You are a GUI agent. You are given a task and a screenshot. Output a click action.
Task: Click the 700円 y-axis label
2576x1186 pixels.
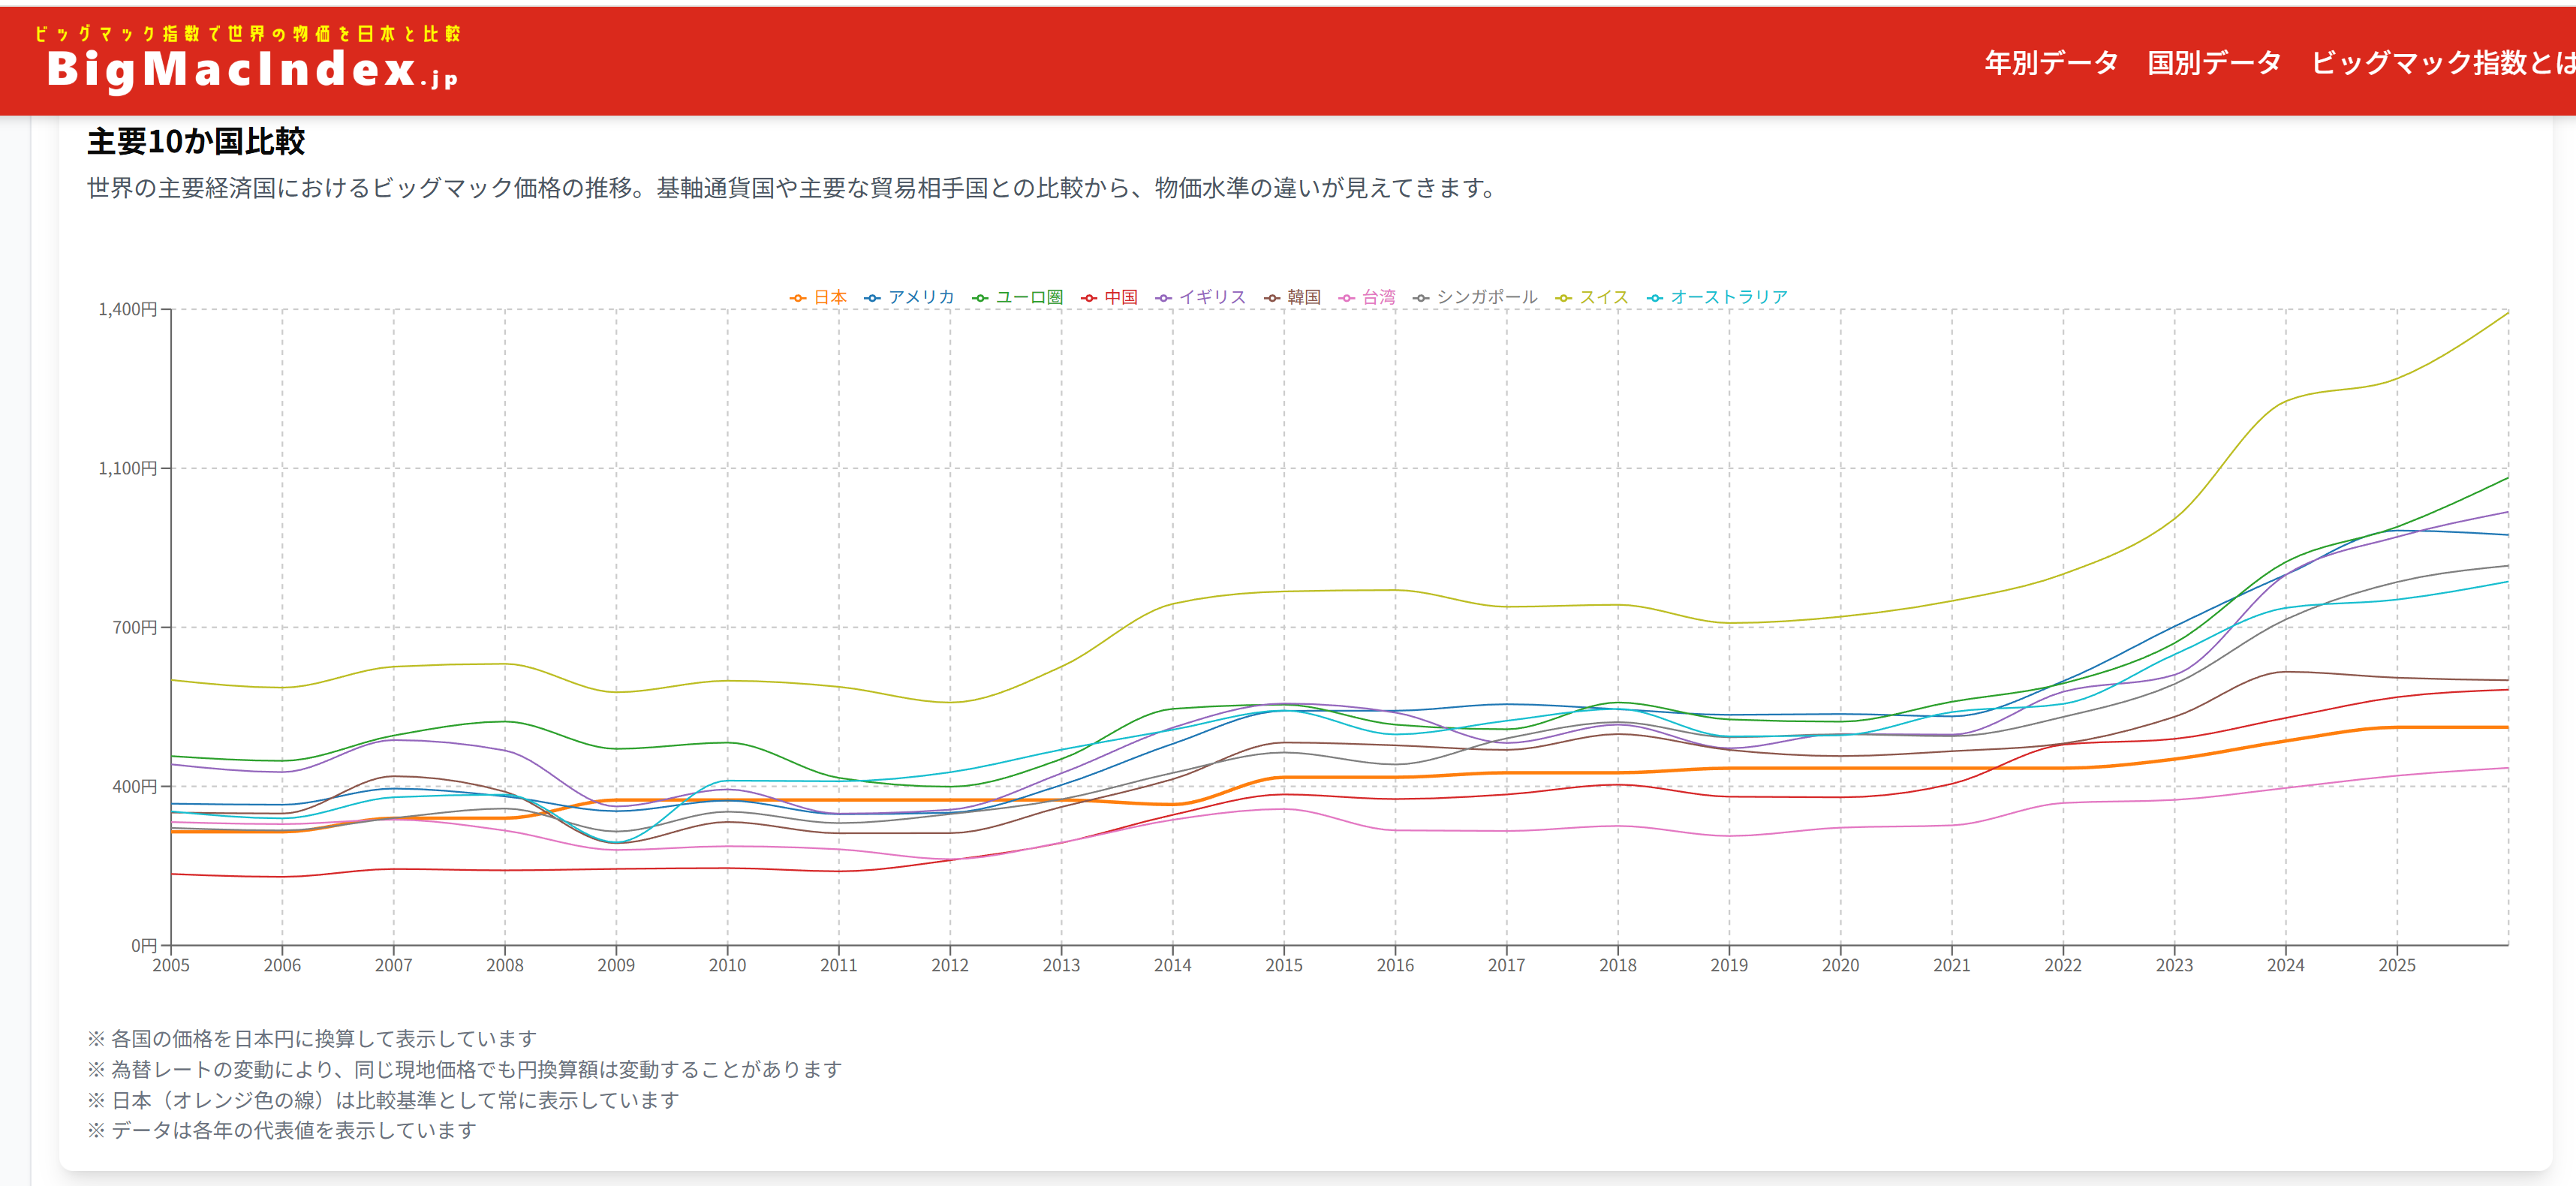(134, 627)
